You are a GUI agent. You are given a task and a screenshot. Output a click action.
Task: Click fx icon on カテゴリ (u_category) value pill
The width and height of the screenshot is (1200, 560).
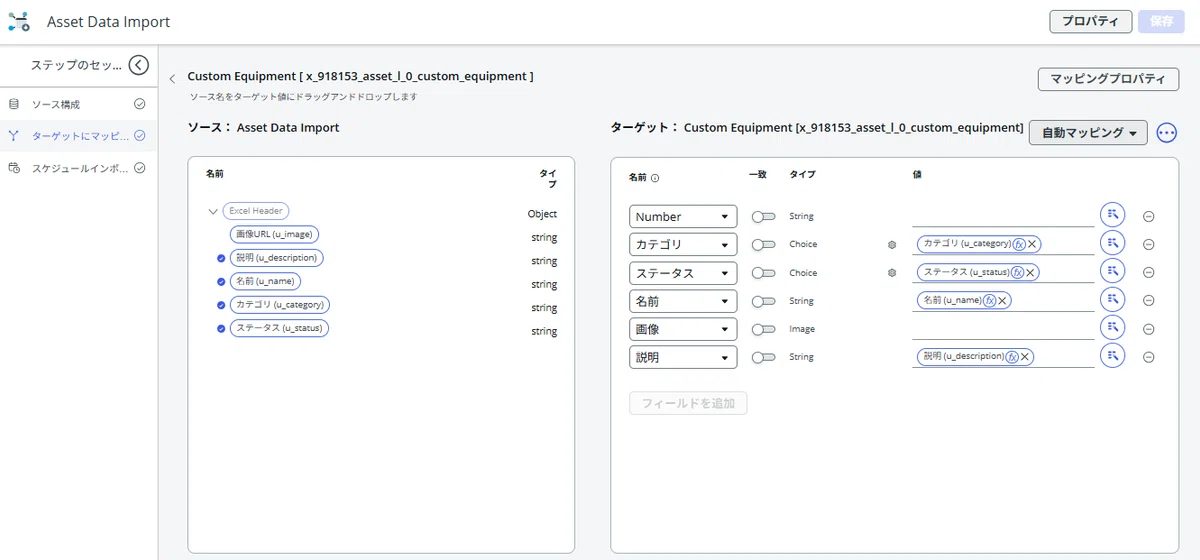[1018, 244]
